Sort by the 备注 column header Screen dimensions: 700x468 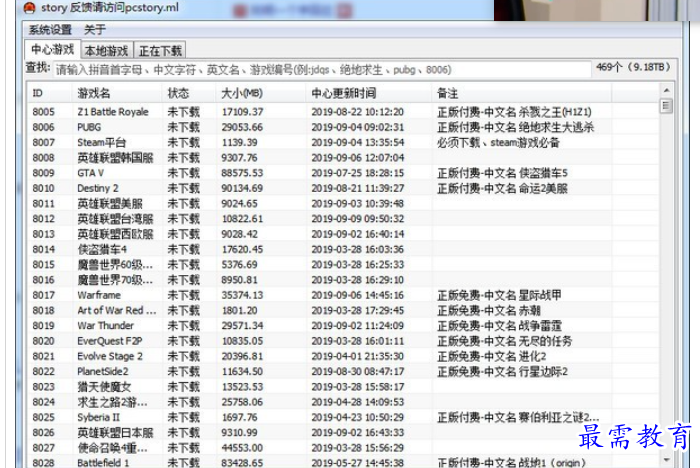(x=521, y=93)
